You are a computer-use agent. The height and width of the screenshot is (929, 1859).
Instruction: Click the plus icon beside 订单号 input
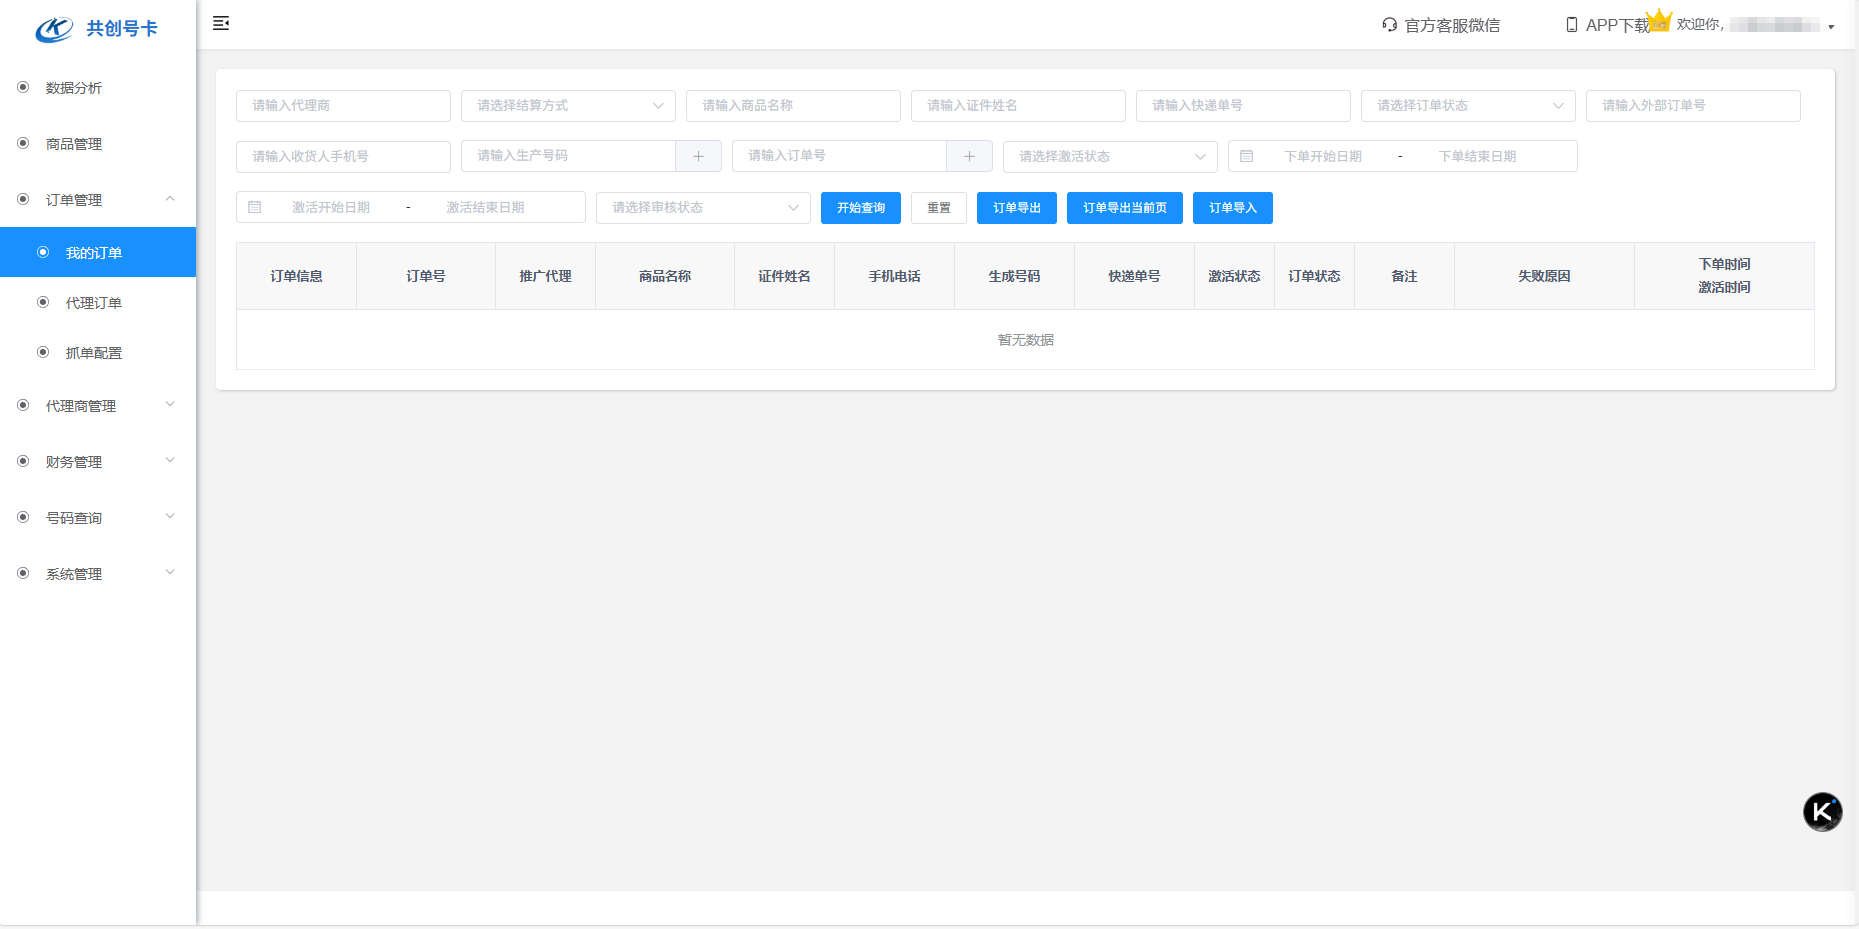click(x=969, y=156)
